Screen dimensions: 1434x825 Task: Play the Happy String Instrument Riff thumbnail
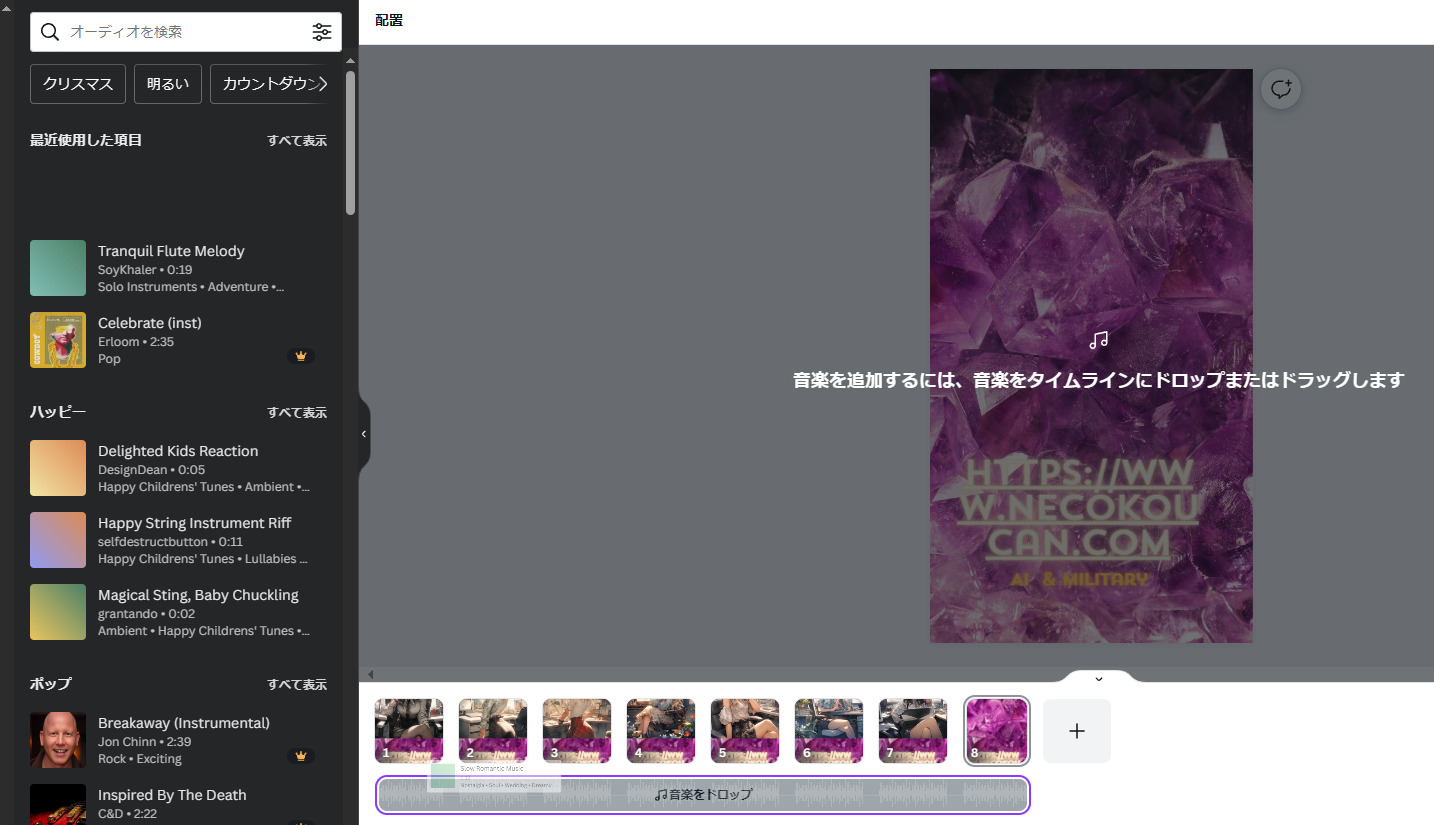[x=58, y=540]
